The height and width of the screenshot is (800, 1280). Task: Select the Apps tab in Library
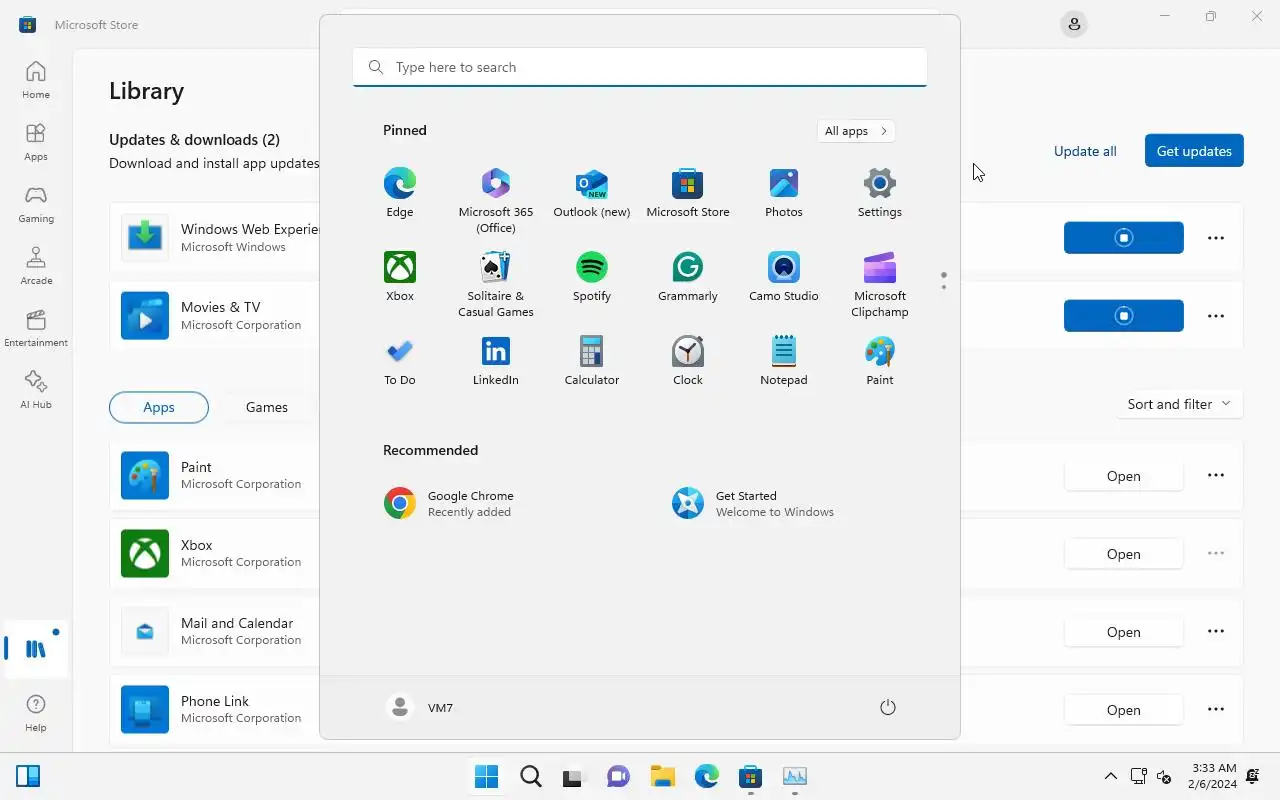[159, 407]
